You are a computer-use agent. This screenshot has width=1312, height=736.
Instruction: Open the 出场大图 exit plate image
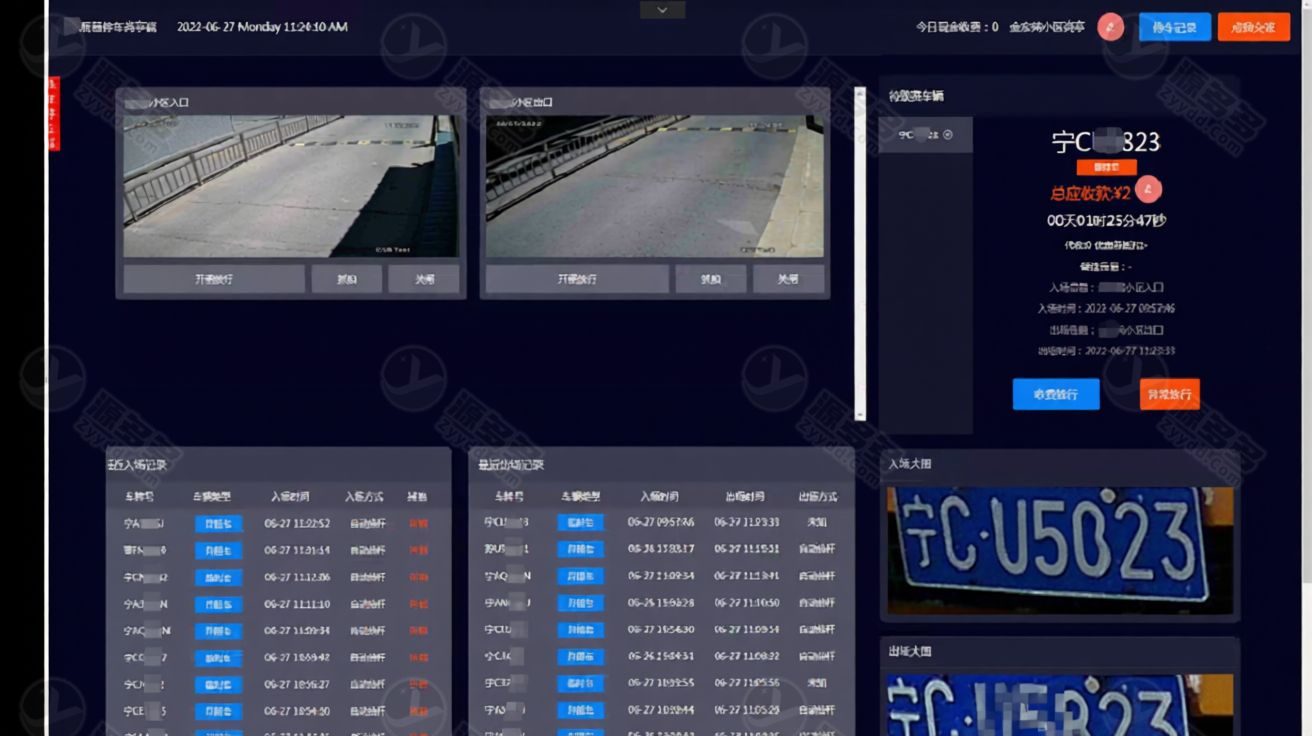pos(1060,705)
